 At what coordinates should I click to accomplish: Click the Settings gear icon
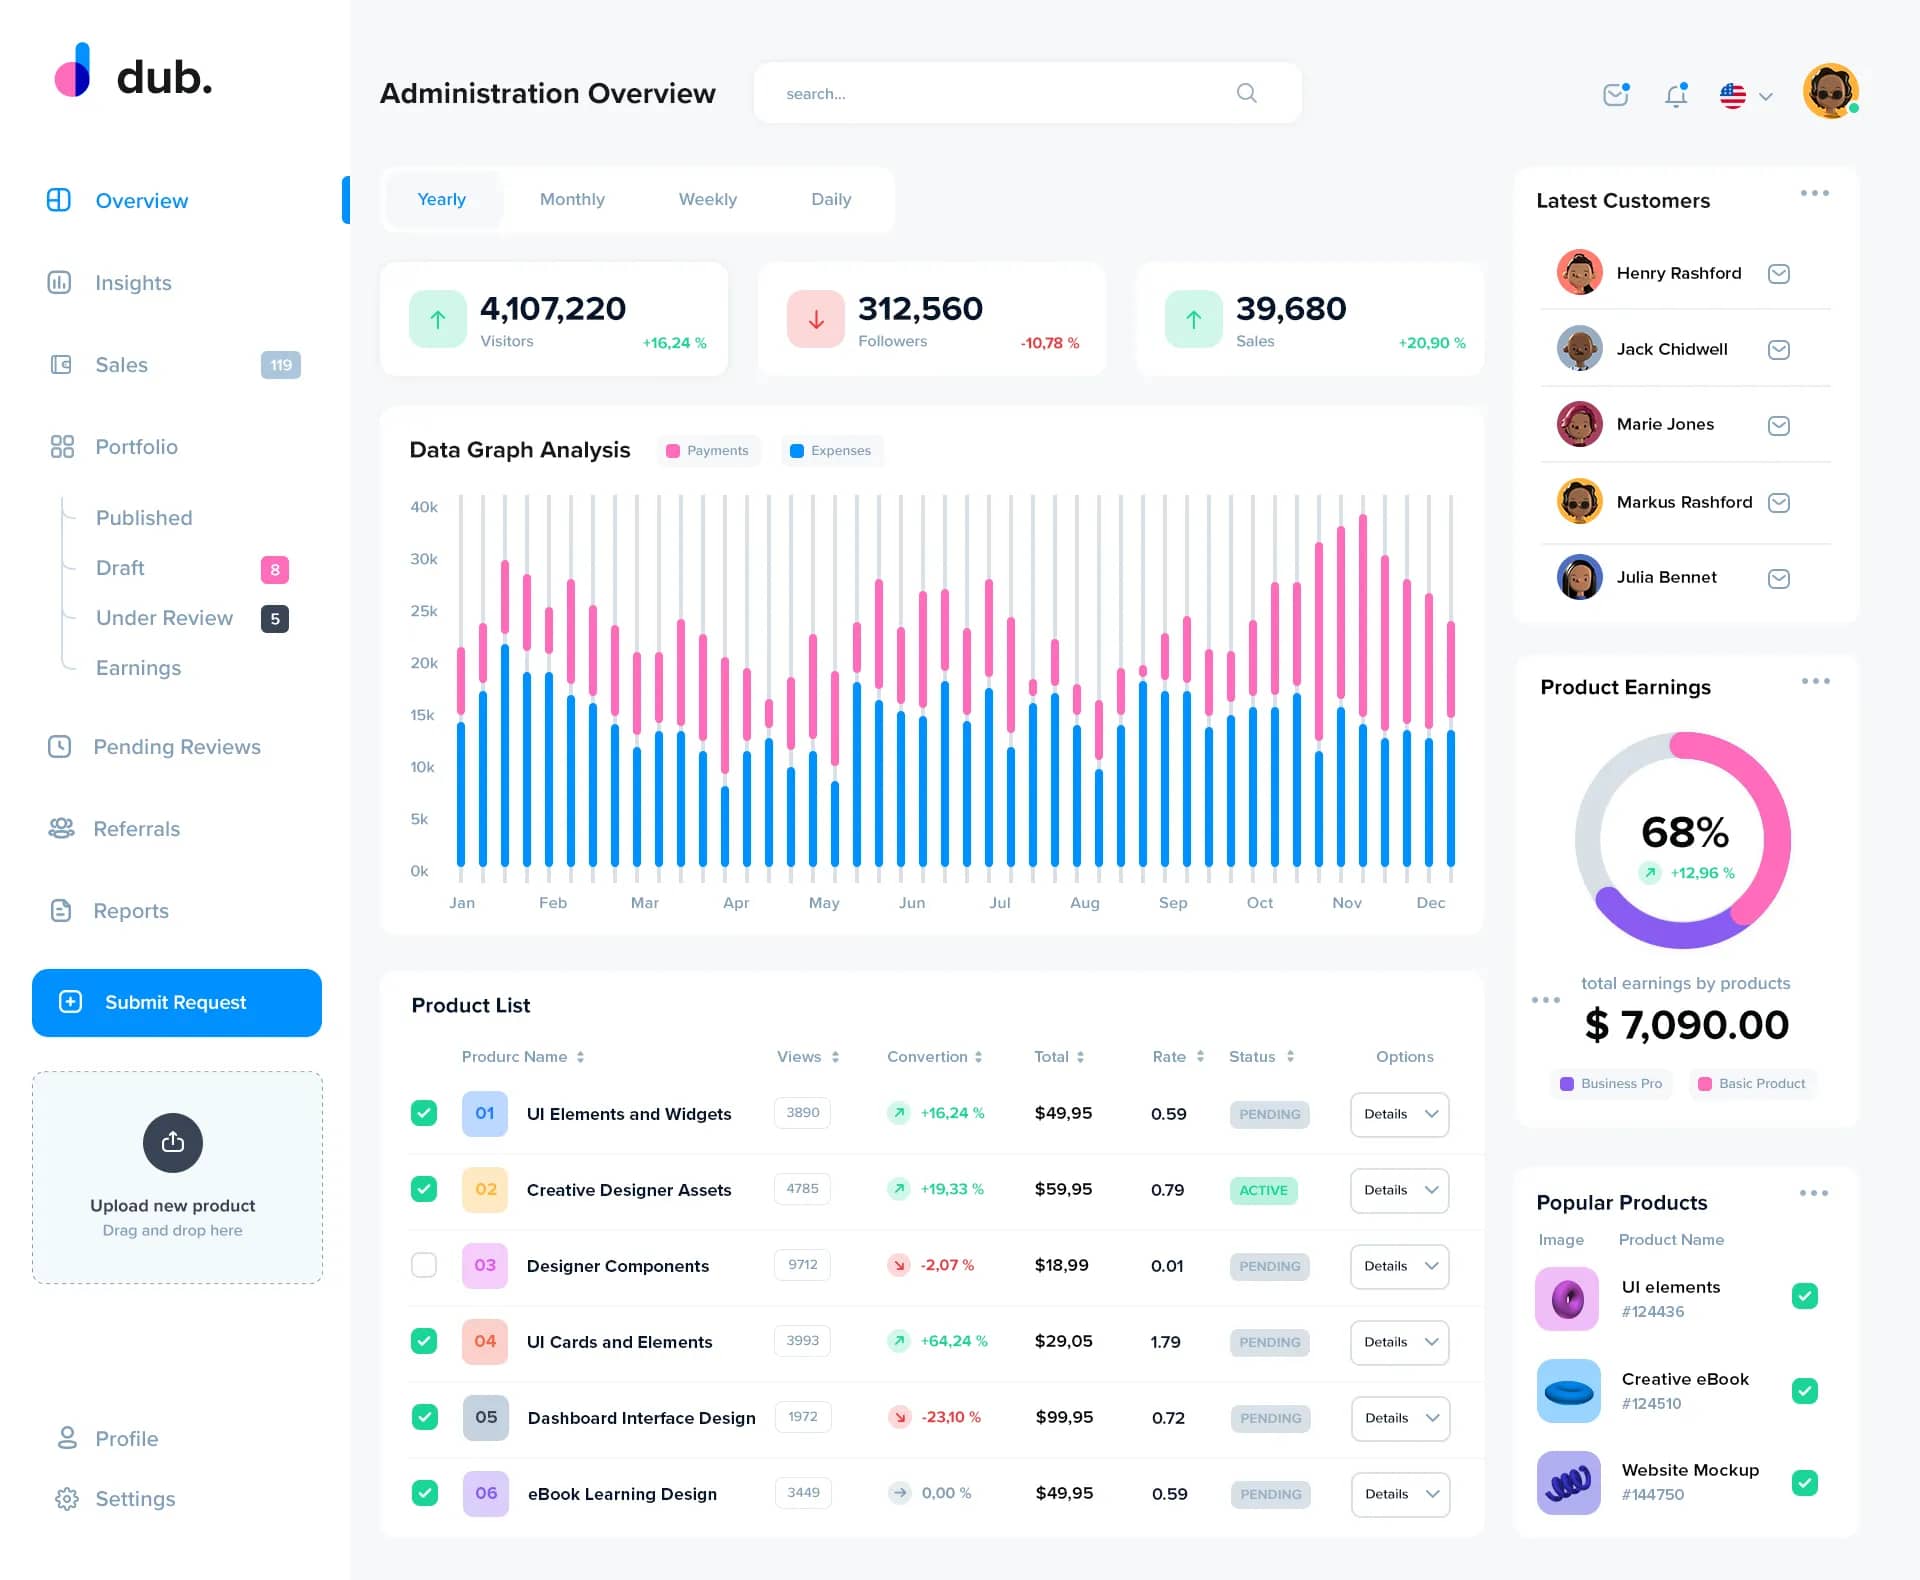coord(67,1498)
